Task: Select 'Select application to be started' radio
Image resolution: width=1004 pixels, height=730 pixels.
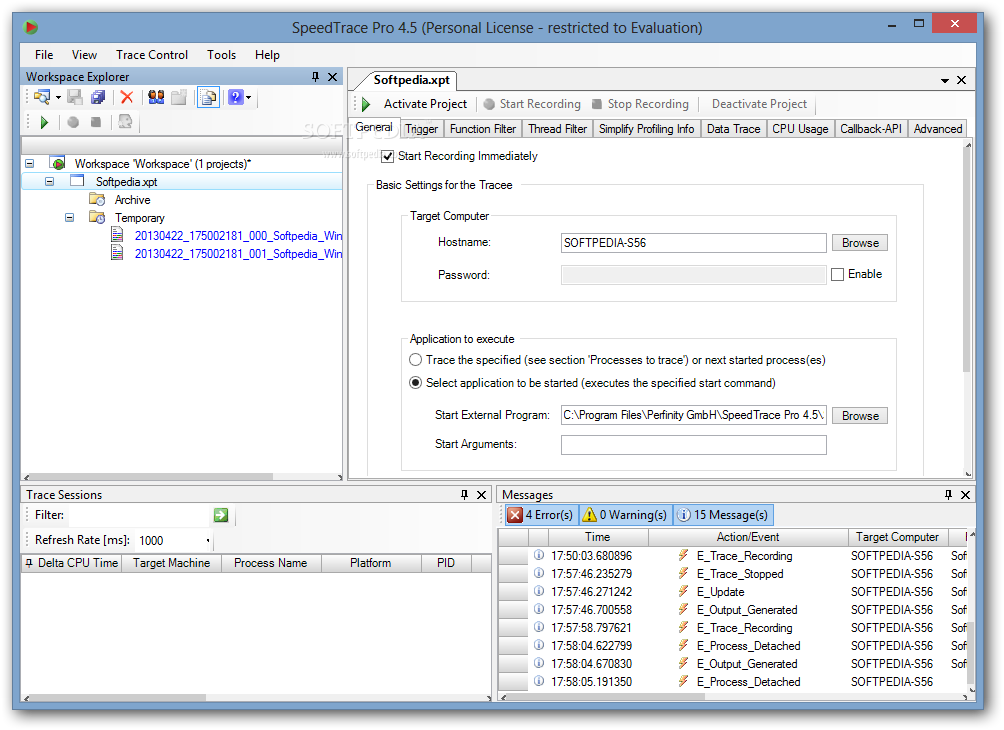Action: coord(416,383)
